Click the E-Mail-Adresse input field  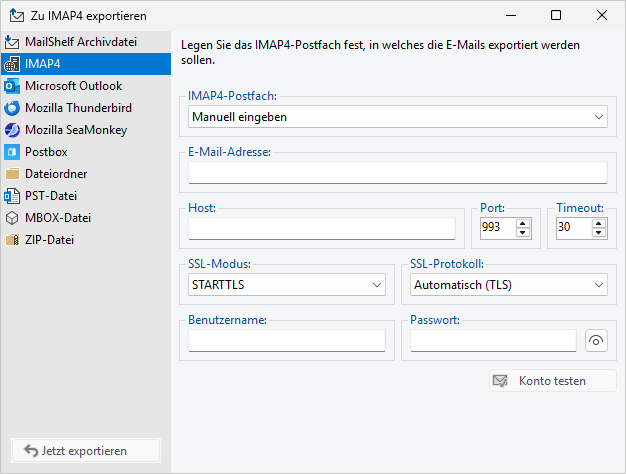(397, 173)
